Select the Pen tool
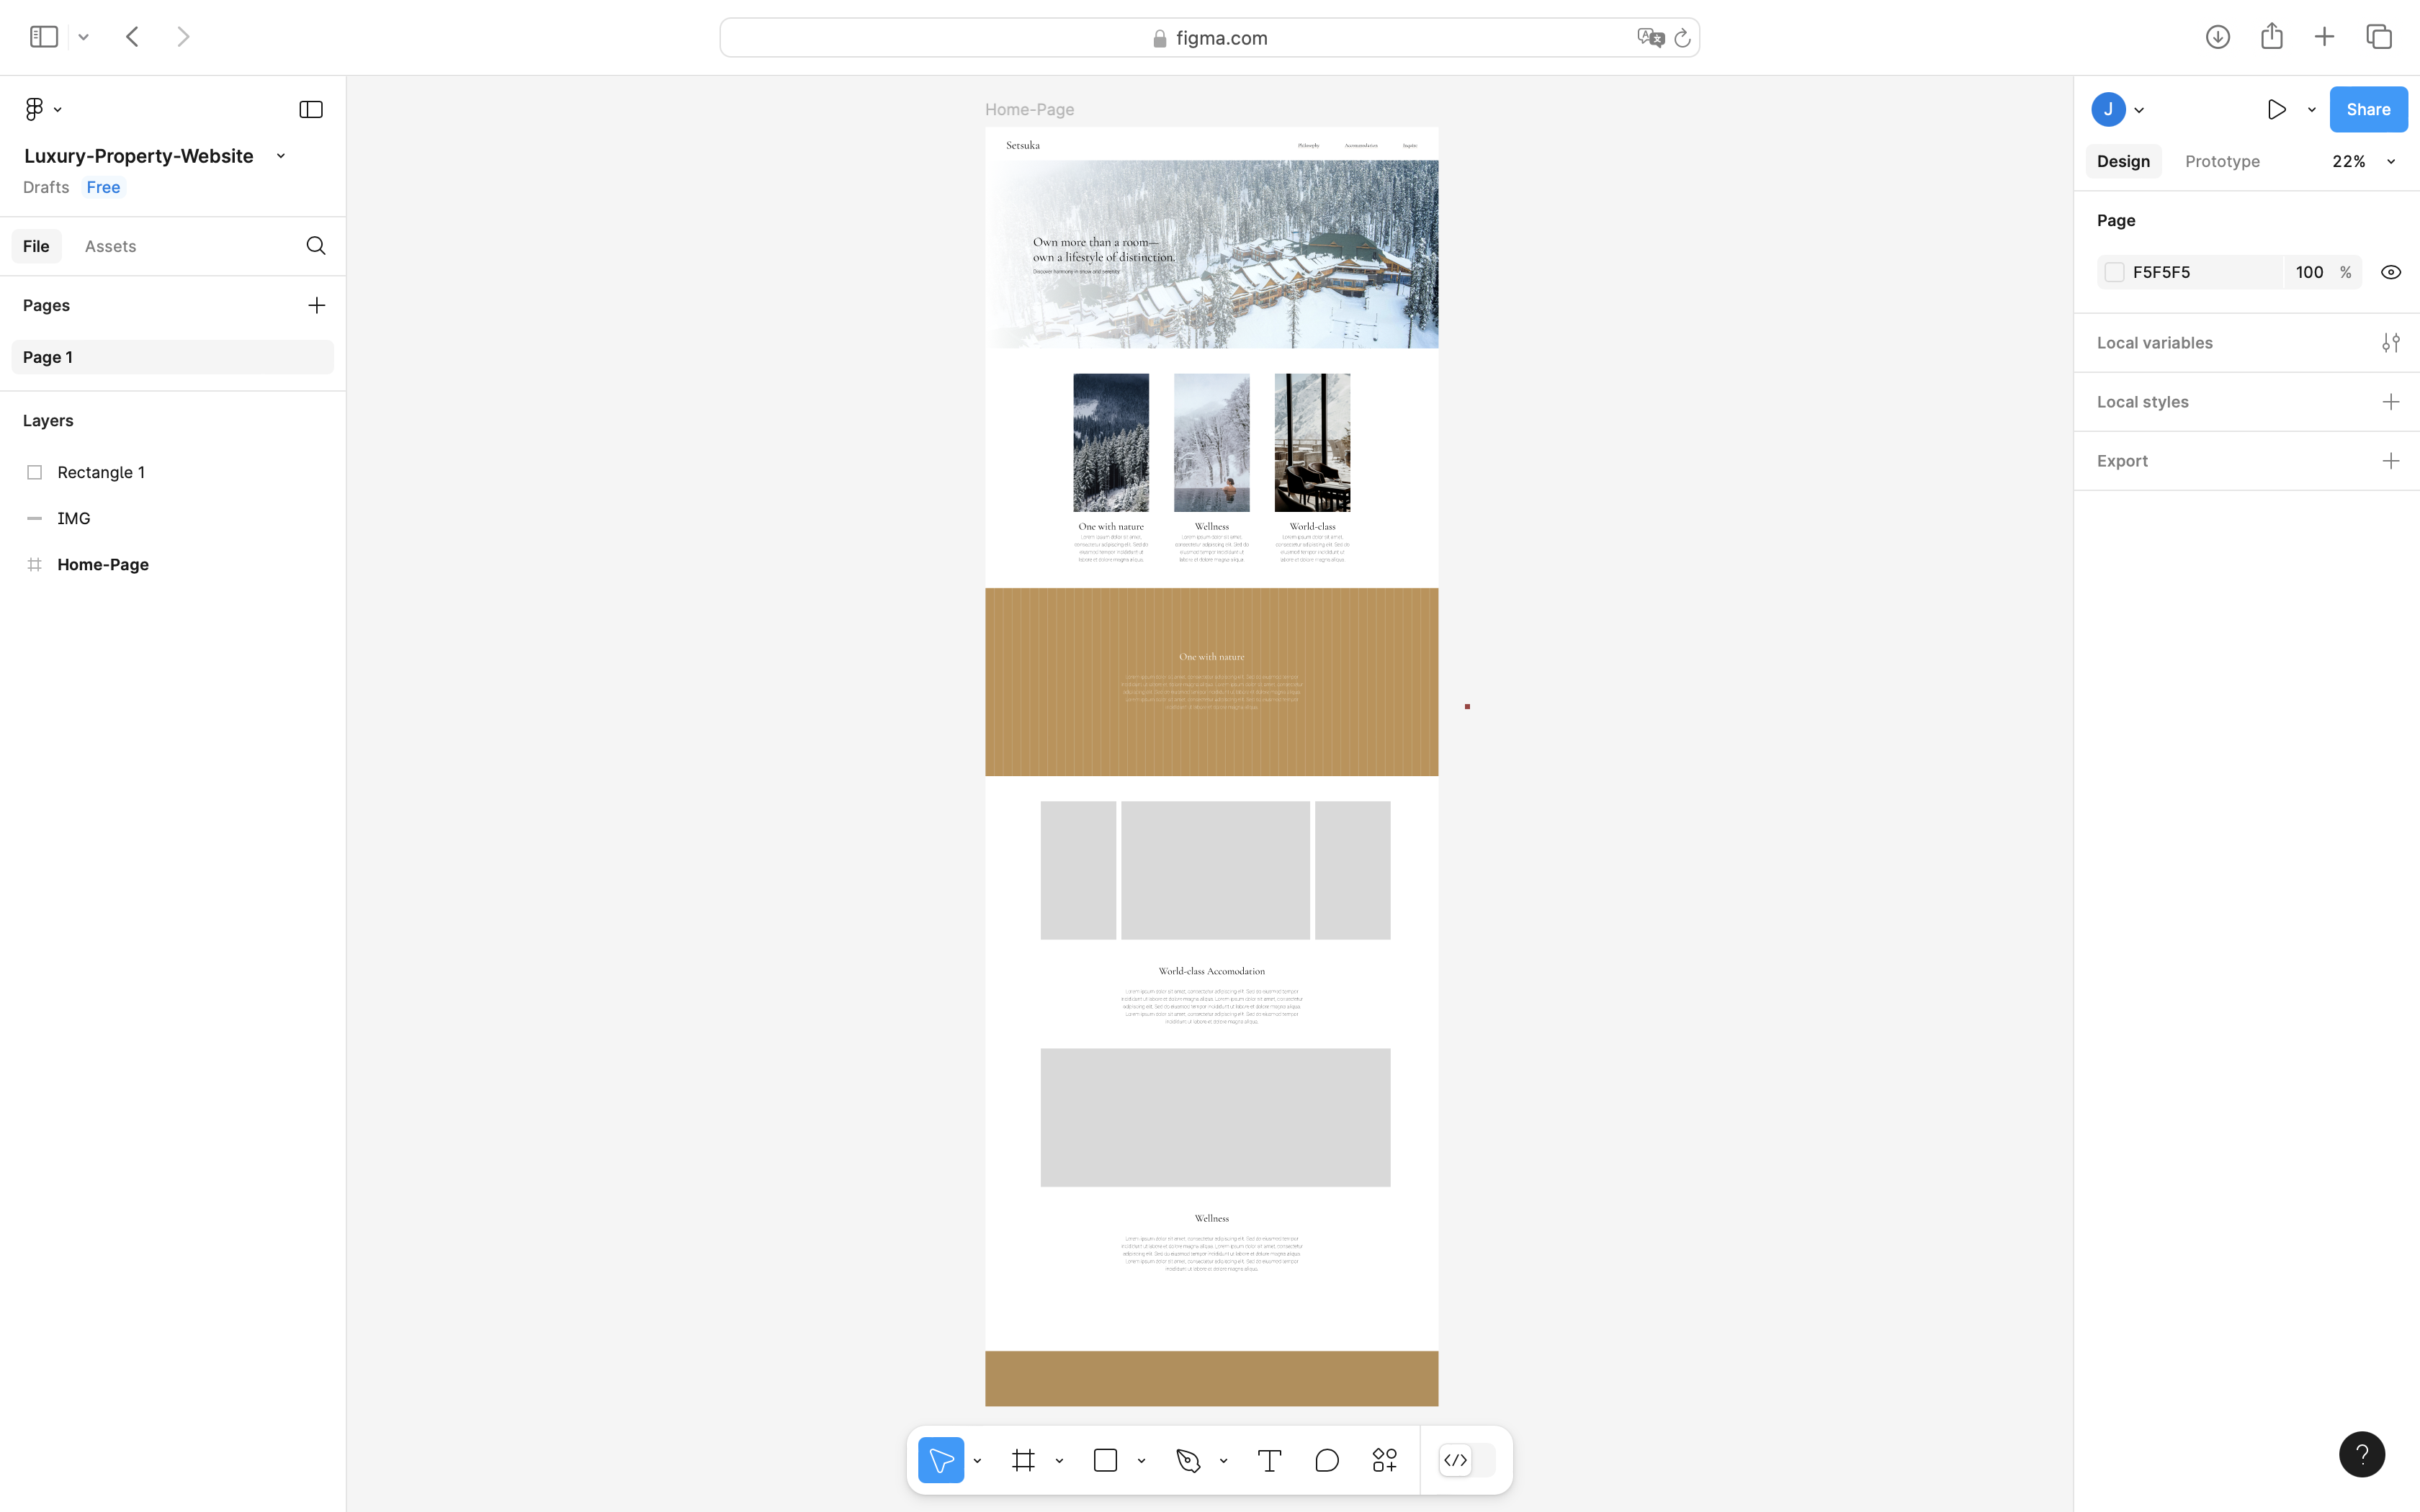The image size is (2420, 1512). 1188,1461
